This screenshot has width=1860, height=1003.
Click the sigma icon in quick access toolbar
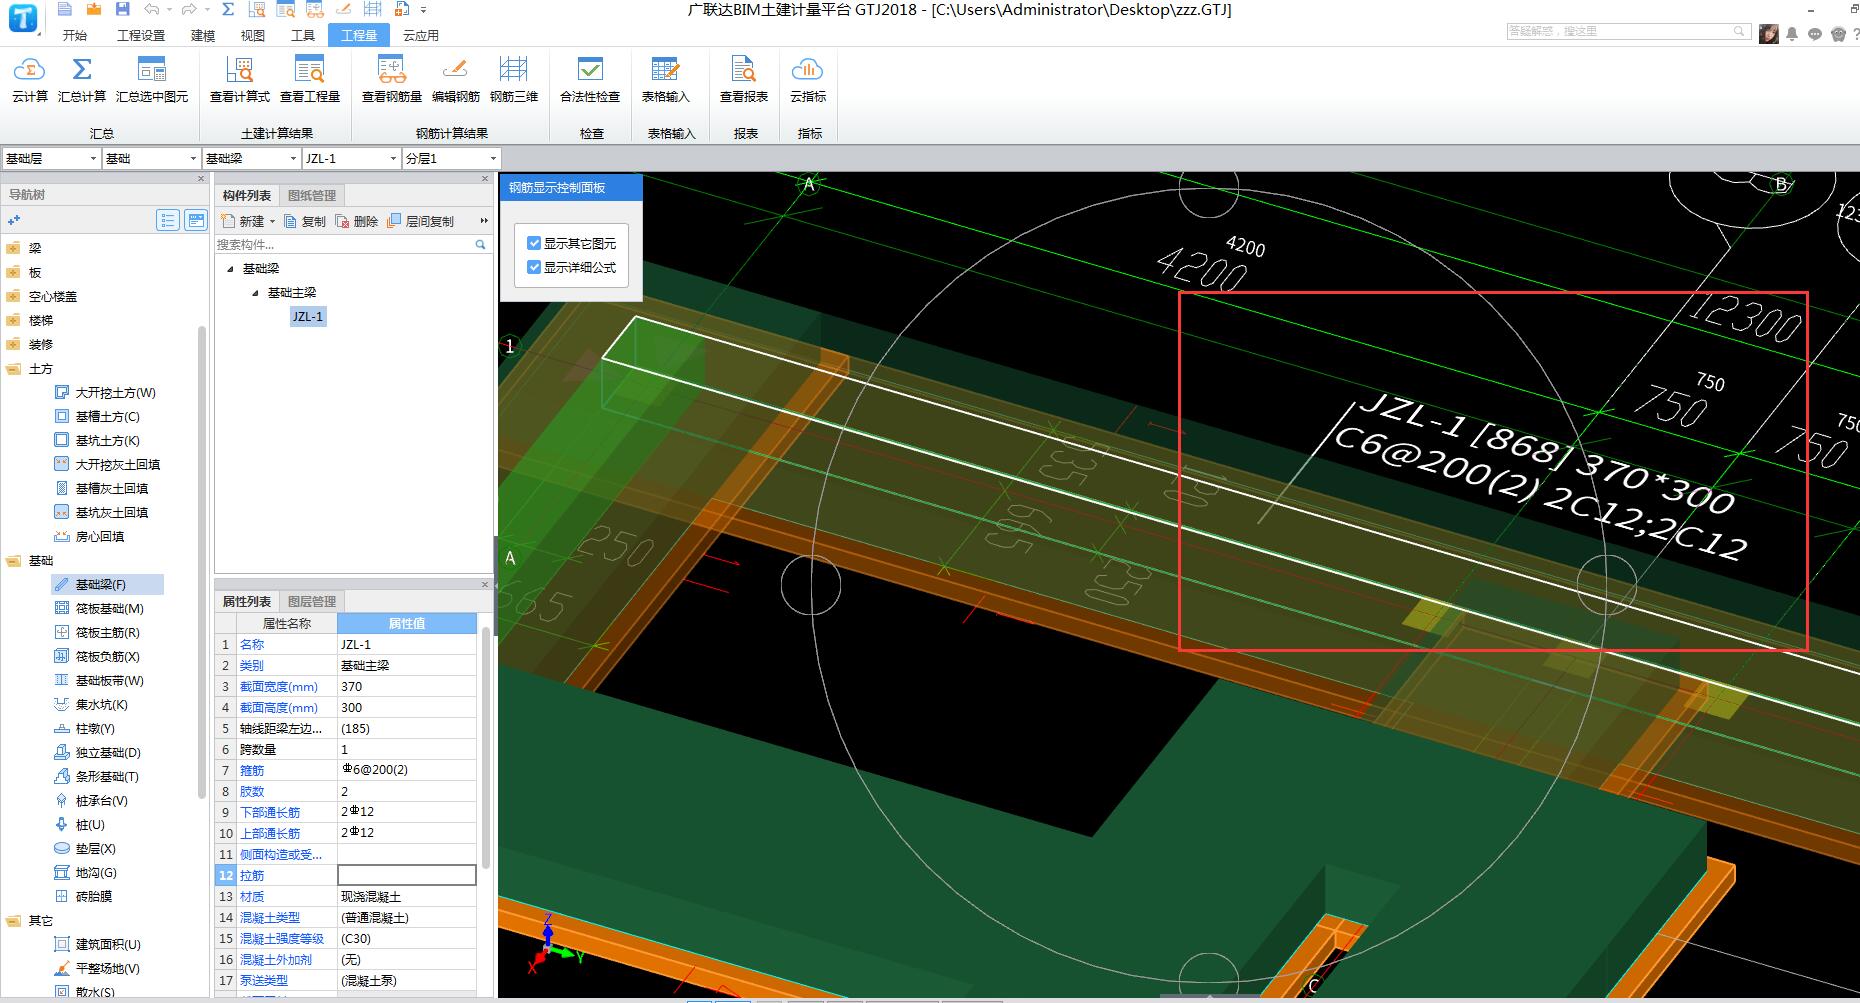tap(228, 9)
